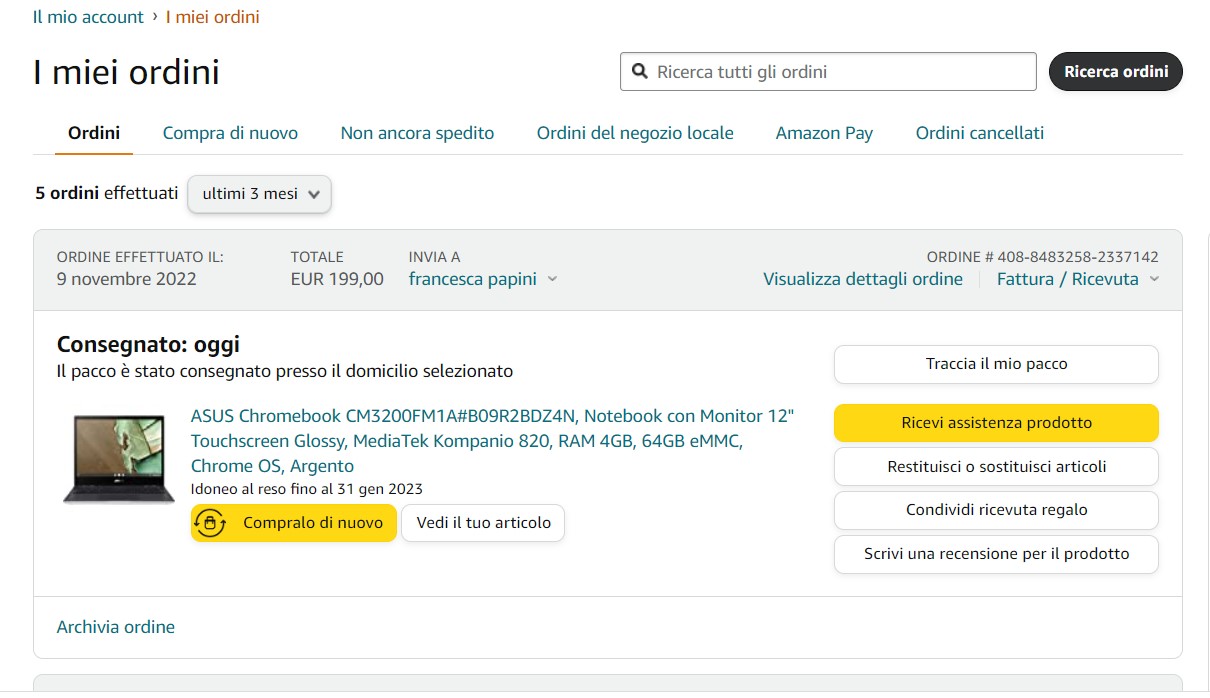Go to the Amazon Pay tab

point(824,133)
